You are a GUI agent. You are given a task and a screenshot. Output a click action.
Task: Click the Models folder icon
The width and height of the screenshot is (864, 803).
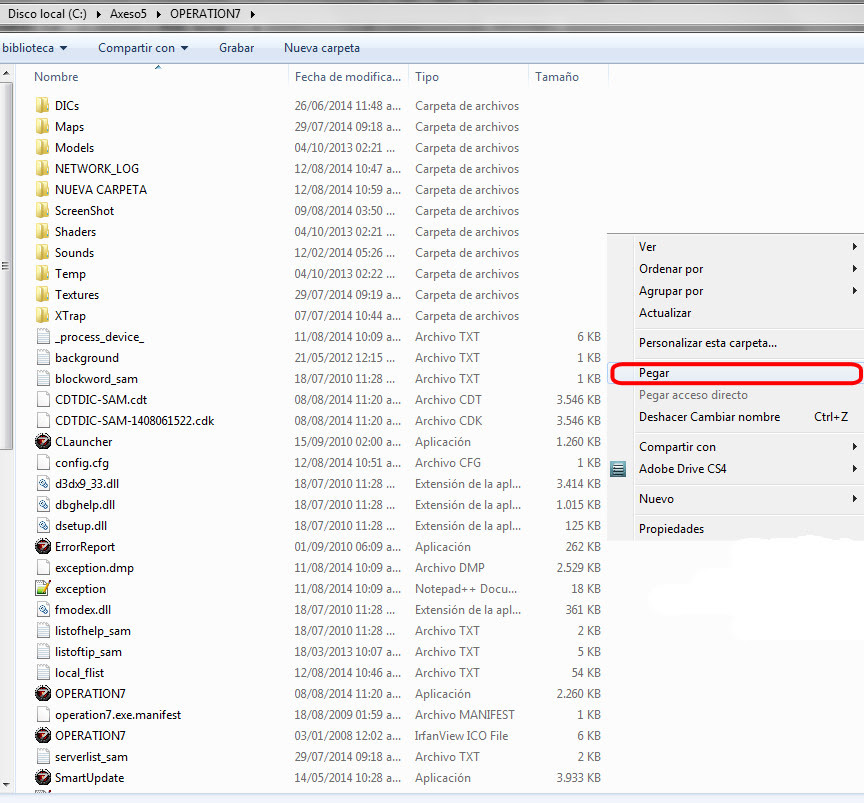pos(42,147)
